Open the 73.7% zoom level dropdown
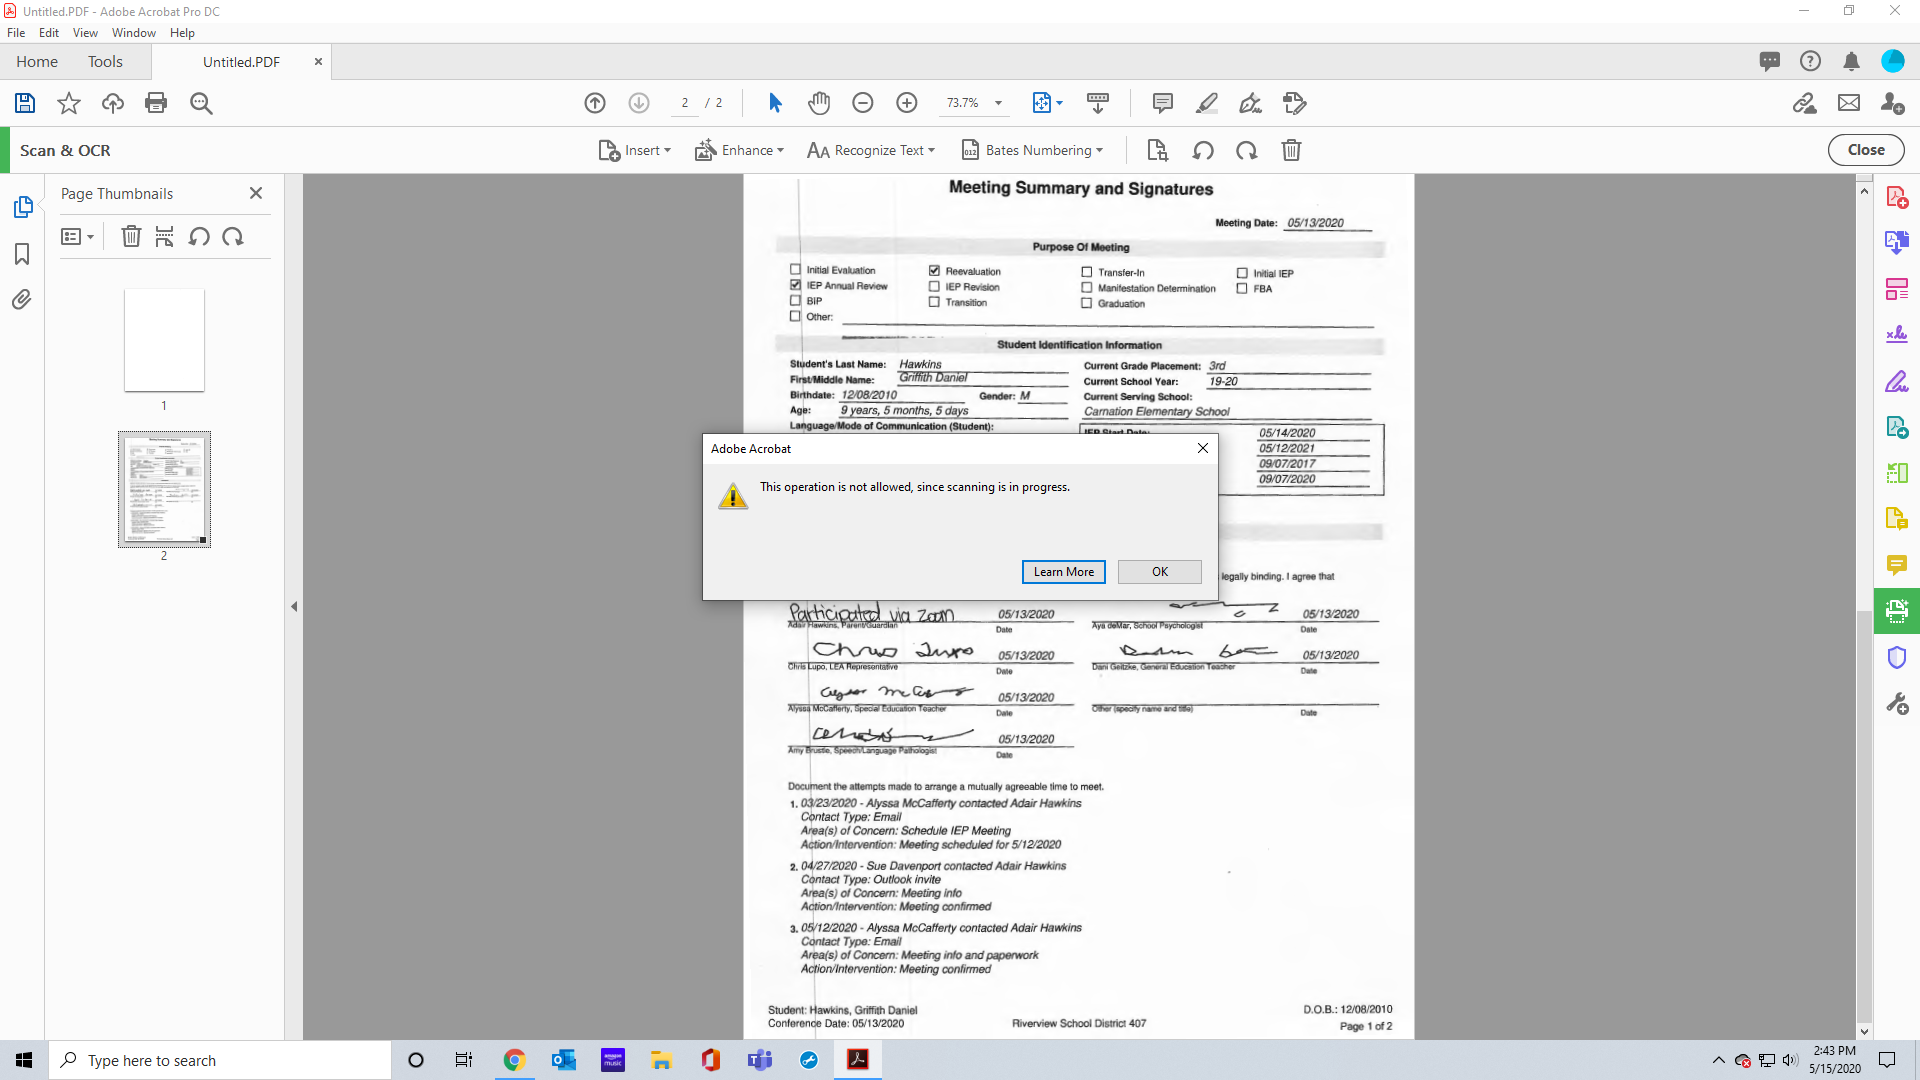Screen dimensions: 1920x1080 click(x=998, y=103)
